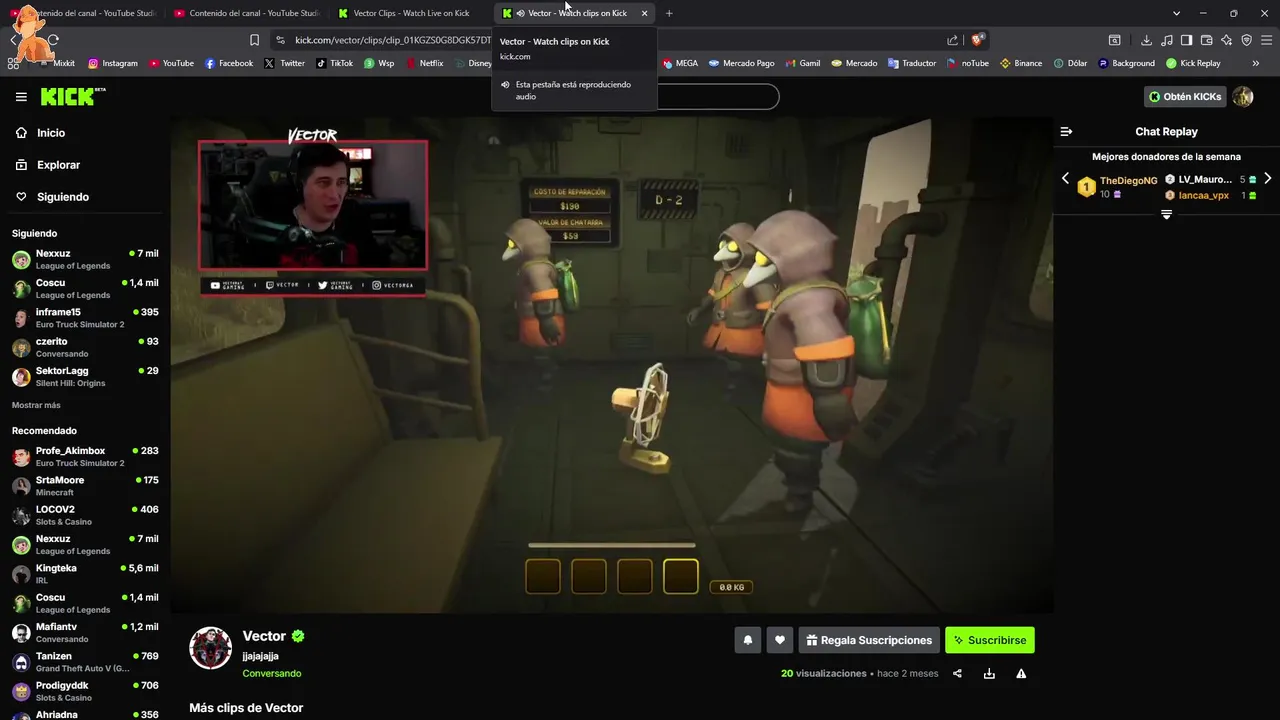Share the clip with share icon
This screenshot has width=1280, height=720.
pyautogui.click(x=957, y=674)
